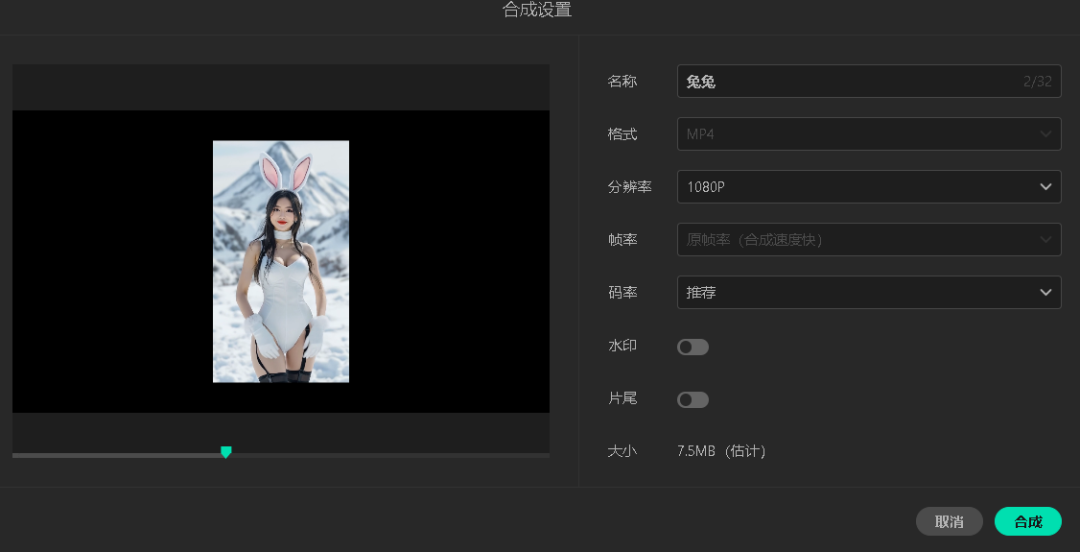Click the 2/32 character counter

(1037, 81)
